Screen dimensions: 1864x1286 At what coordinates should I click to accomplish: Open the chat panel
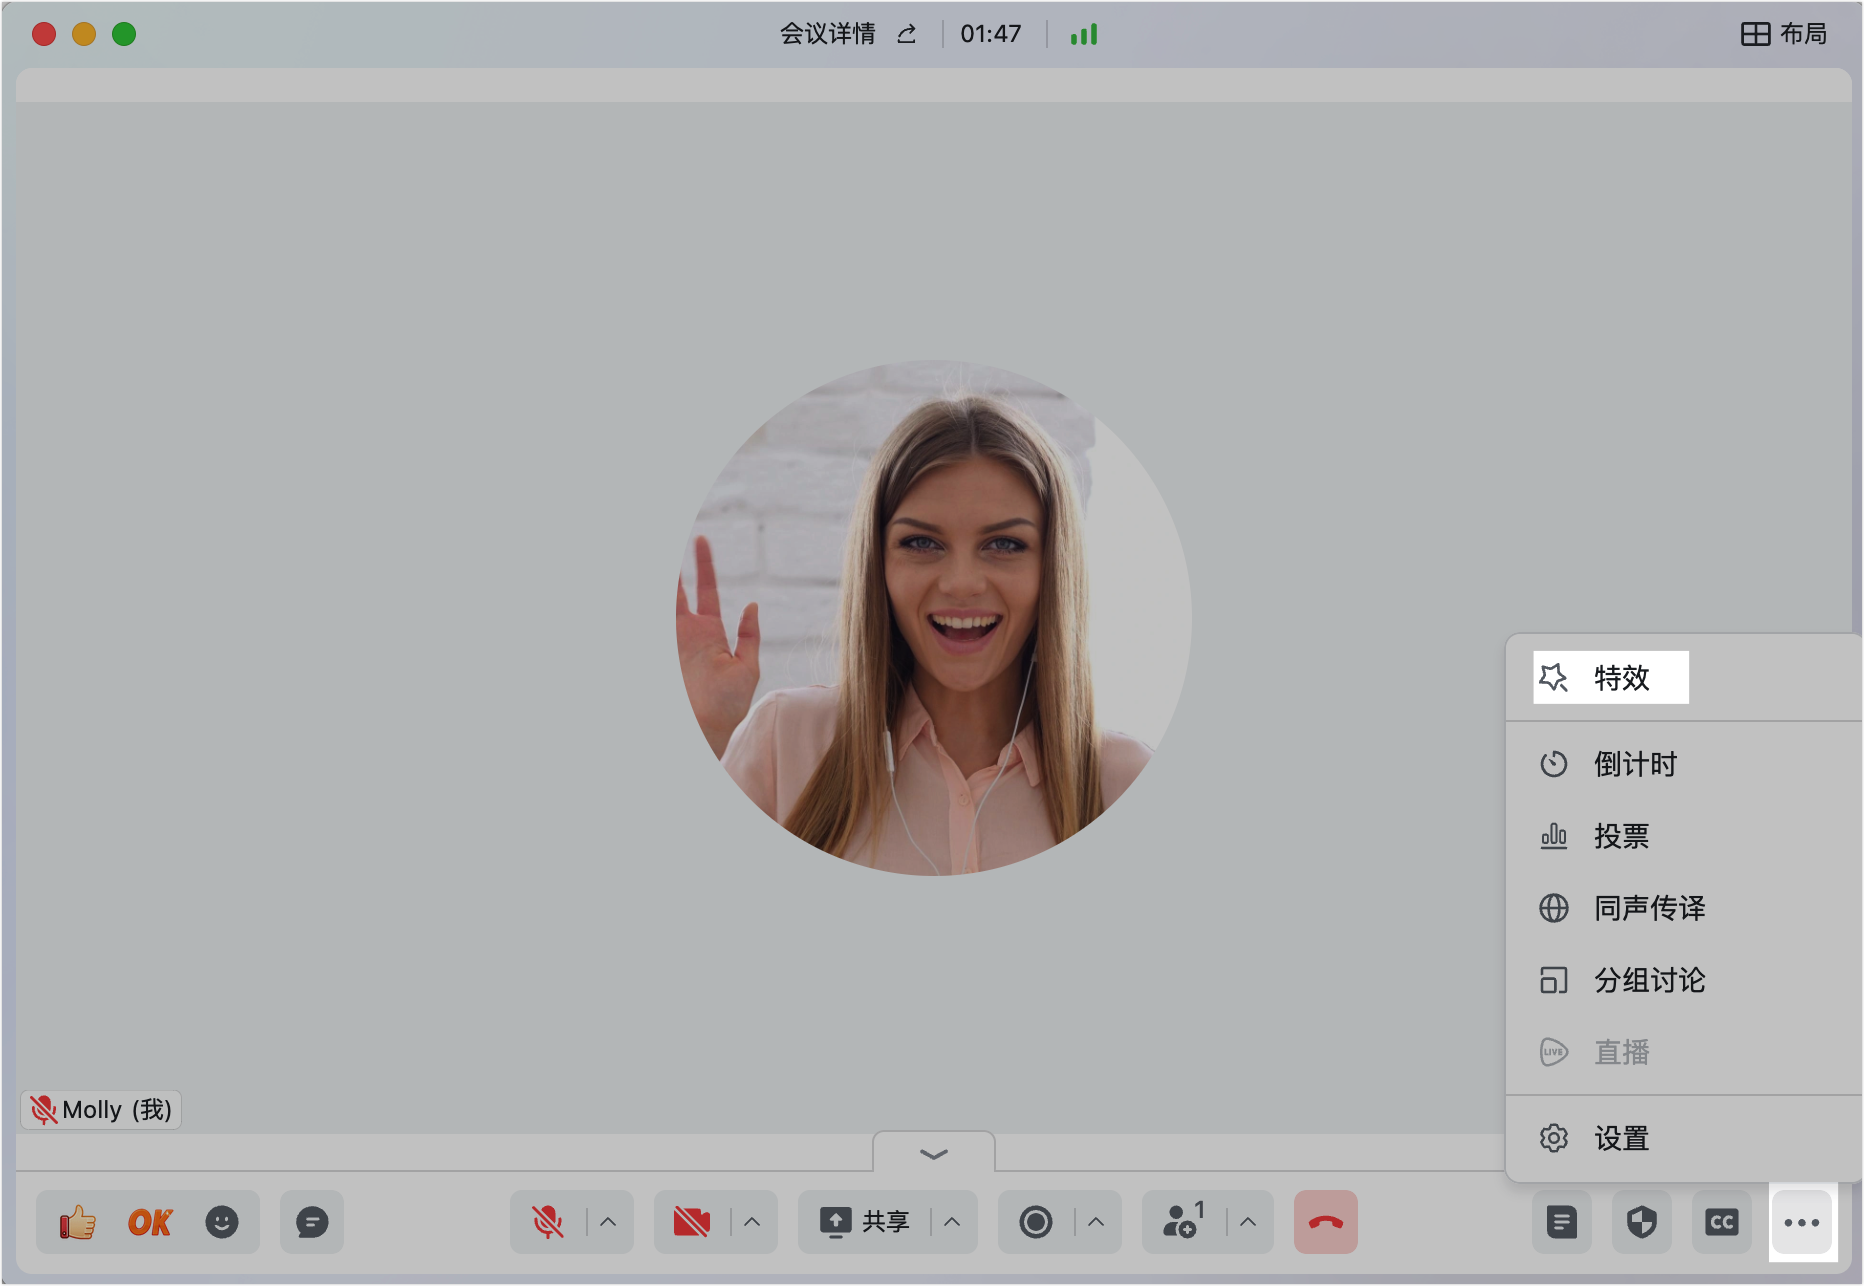pos(312,1222)
